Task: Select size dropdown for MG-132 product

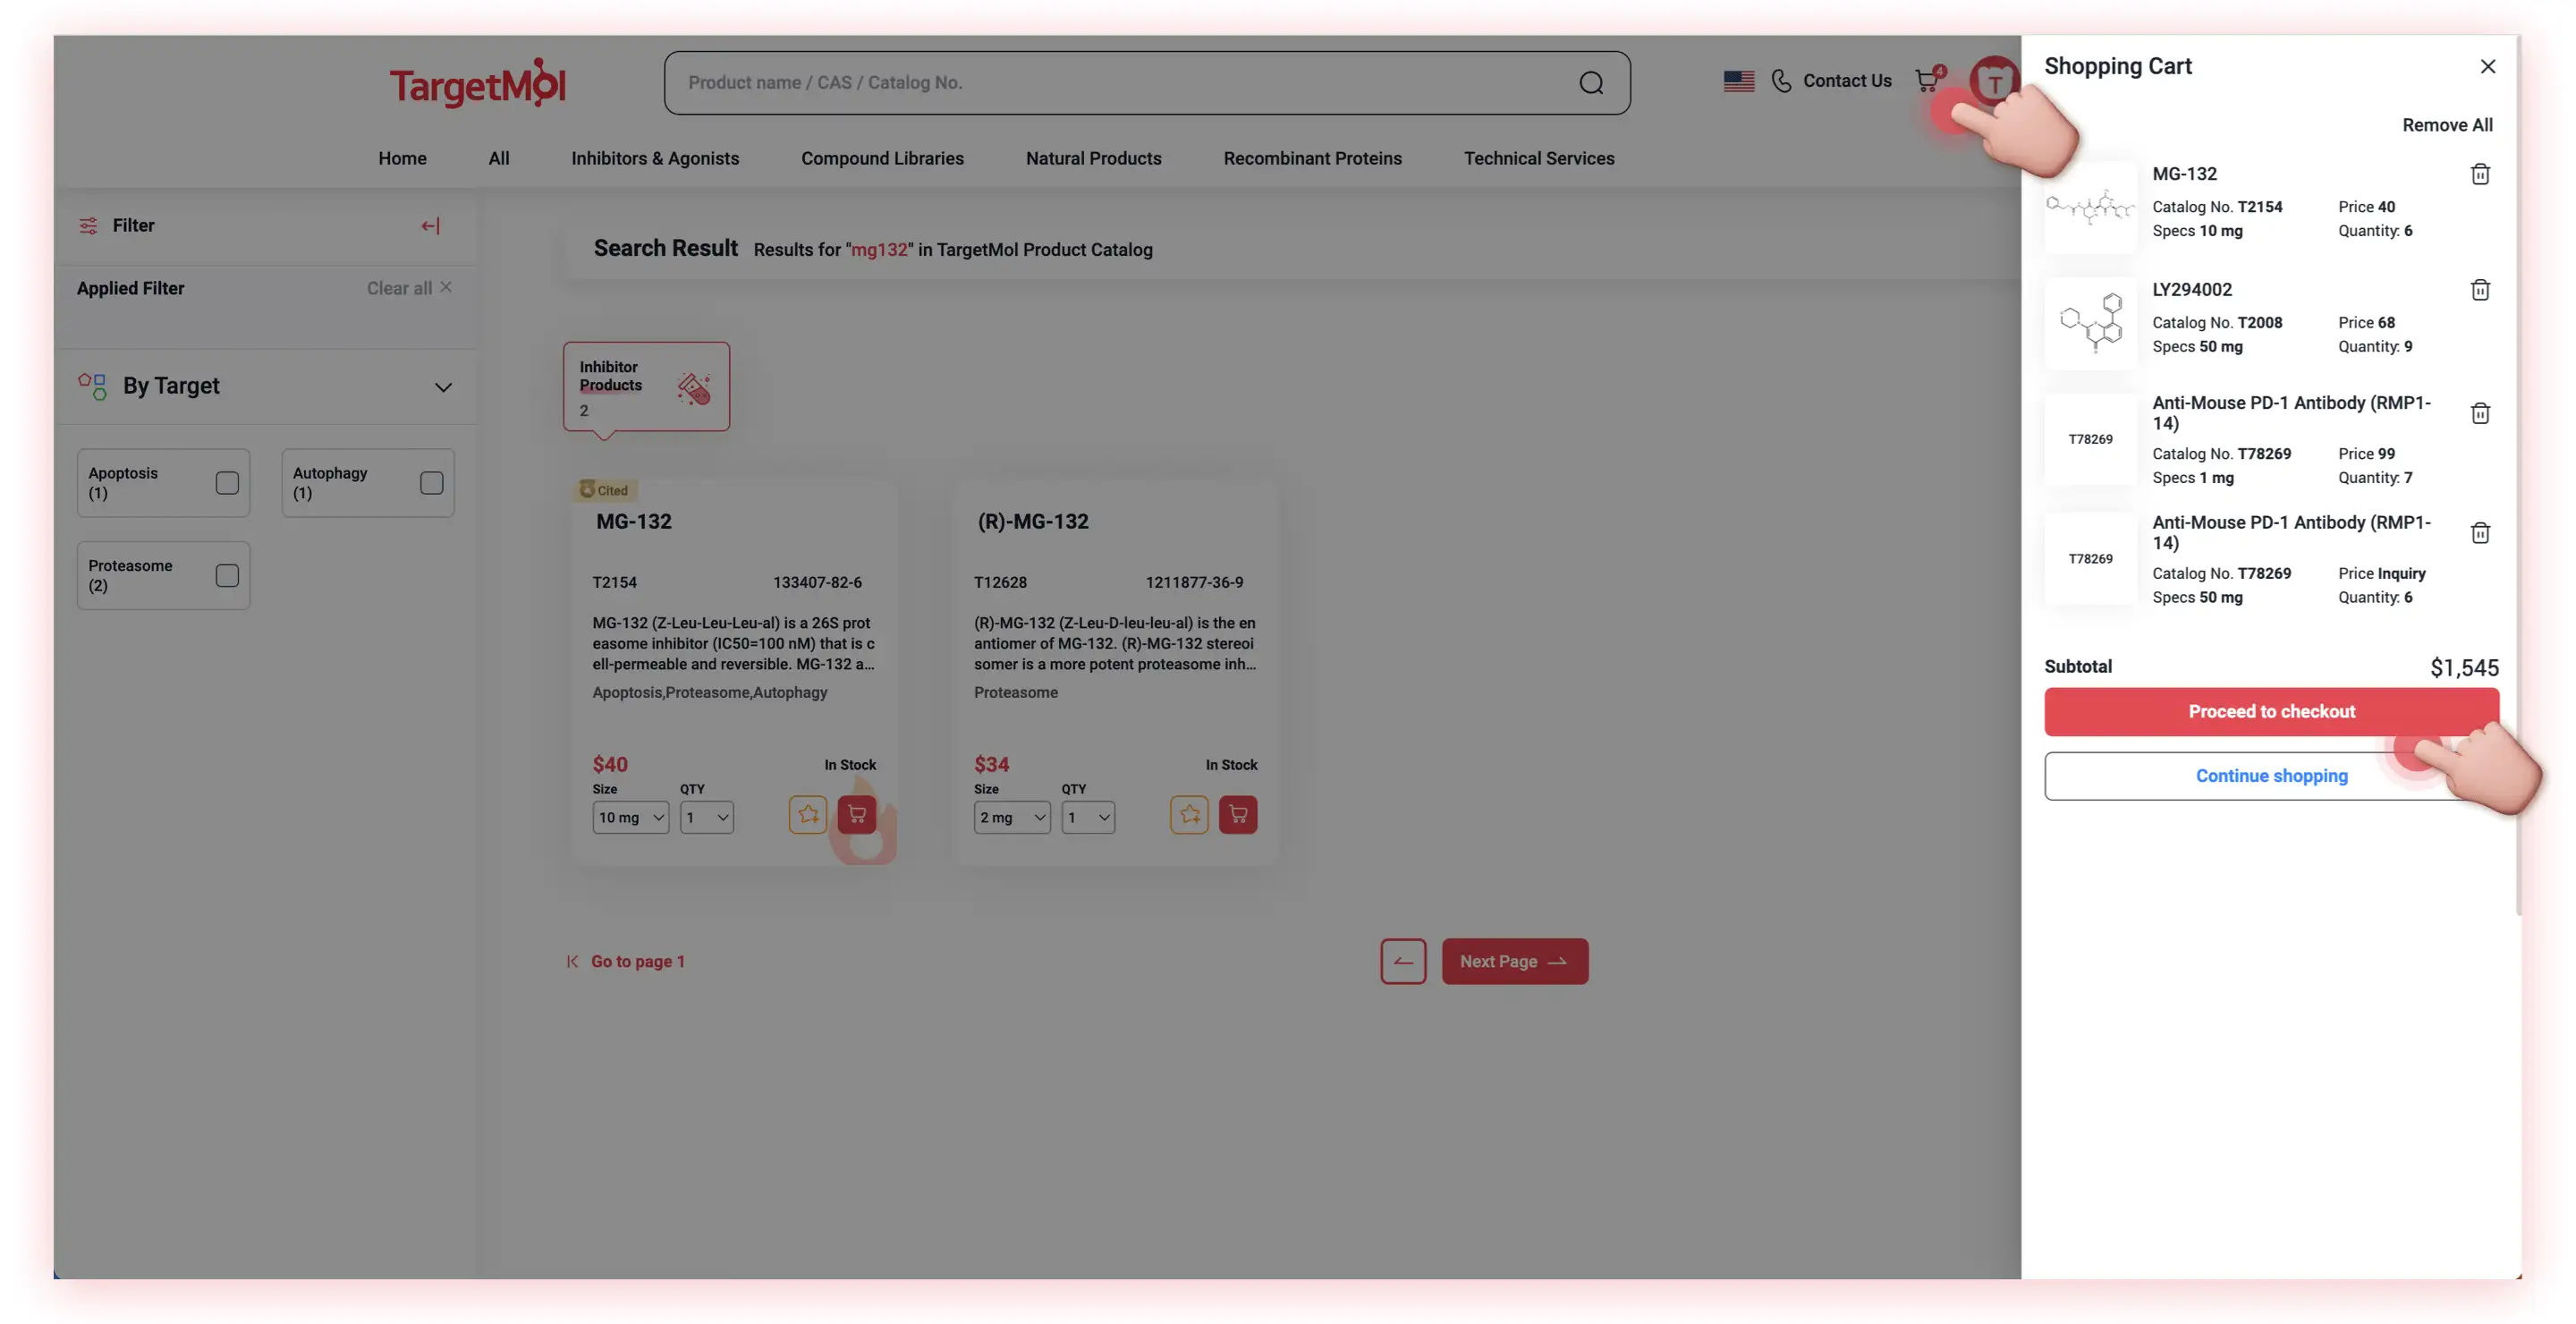Action: pyautogui.click(x=630, y=816)
